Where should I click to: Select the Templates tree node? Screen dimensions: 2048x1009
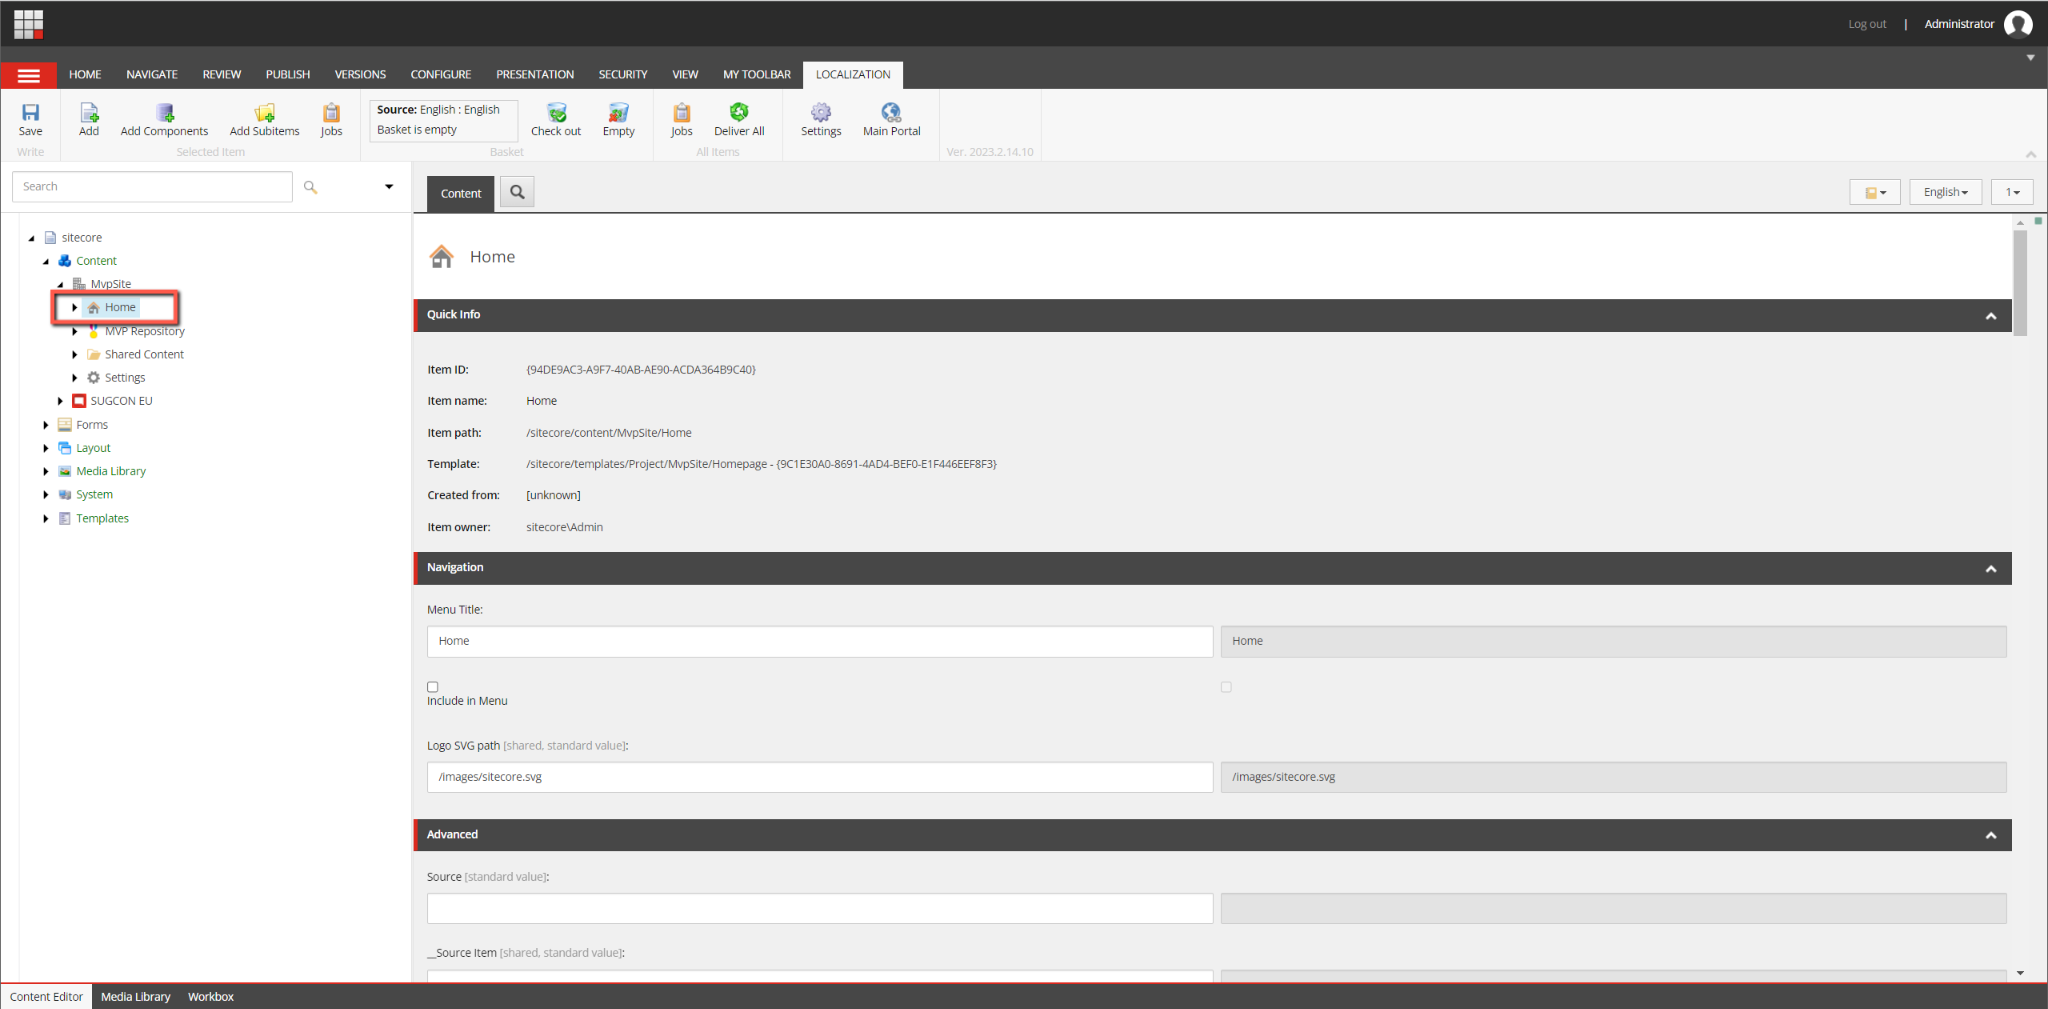click(102, 518)
